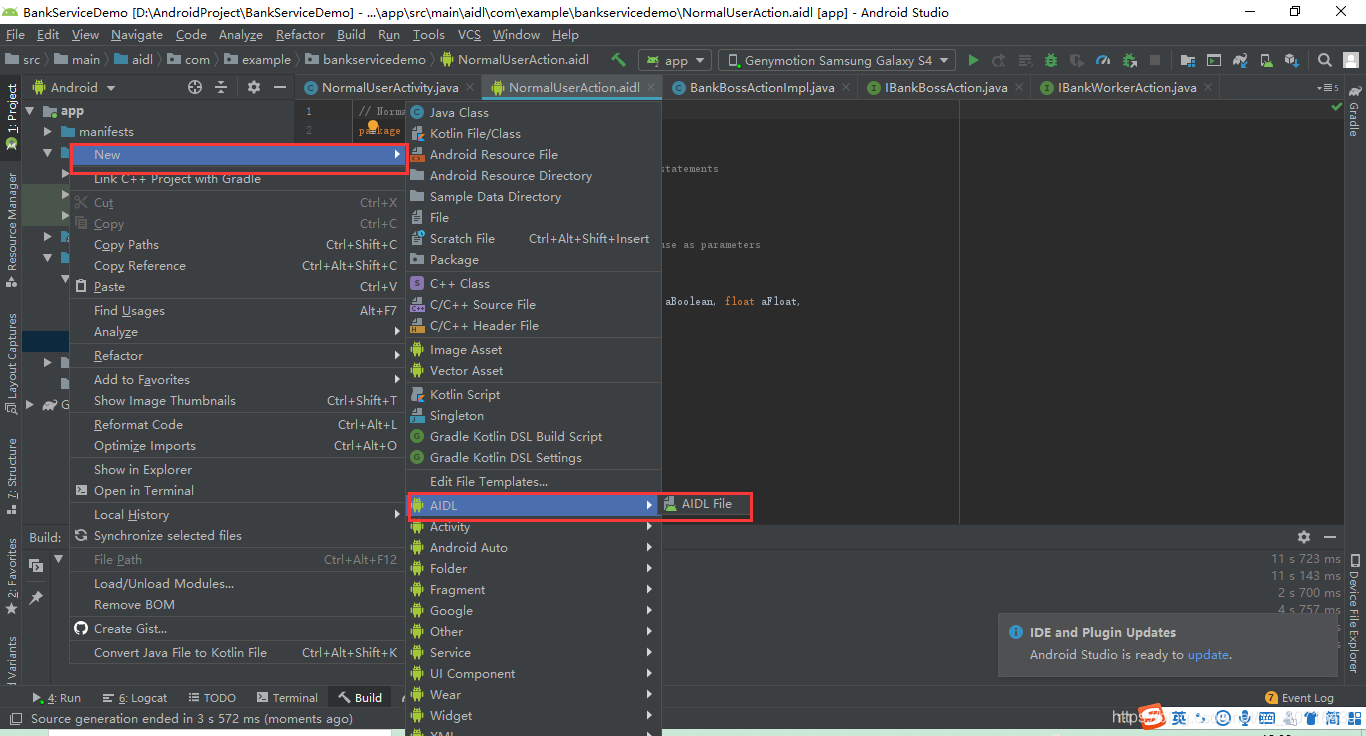Open Project panel settings gear
The width and height of the screenshot is (1366, 736).
coord(254,87)
